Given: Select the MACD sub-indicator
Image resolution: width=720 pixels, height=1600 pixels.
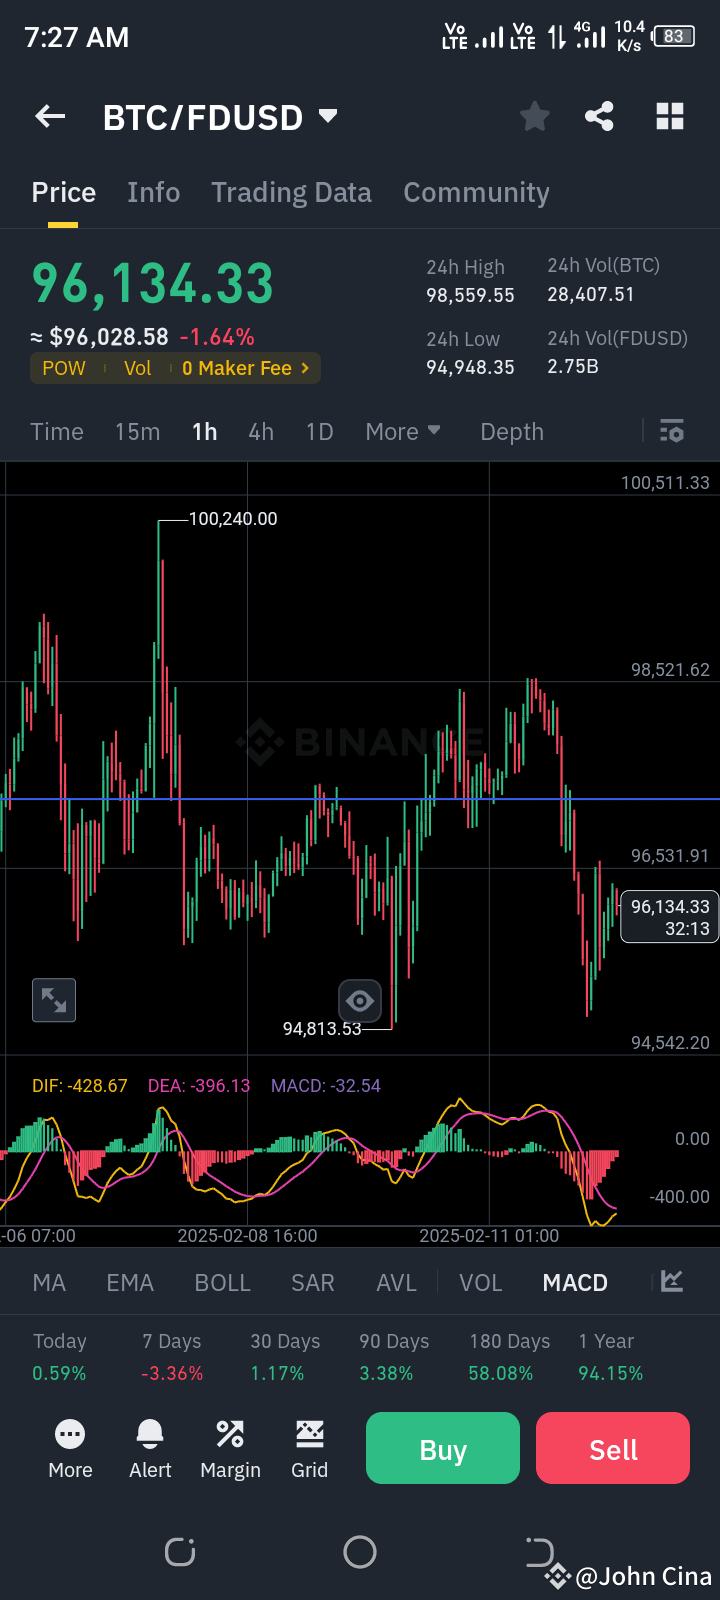Looking at the screenshot, I should [575, 1283].
